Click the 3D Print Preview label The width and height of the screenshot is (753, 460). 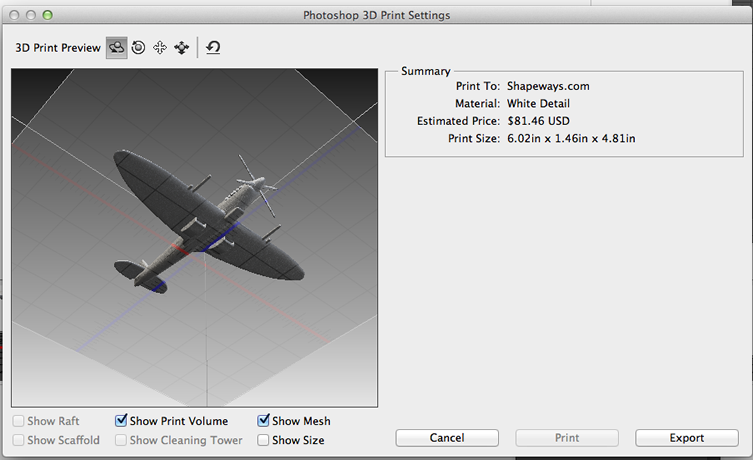58,48
